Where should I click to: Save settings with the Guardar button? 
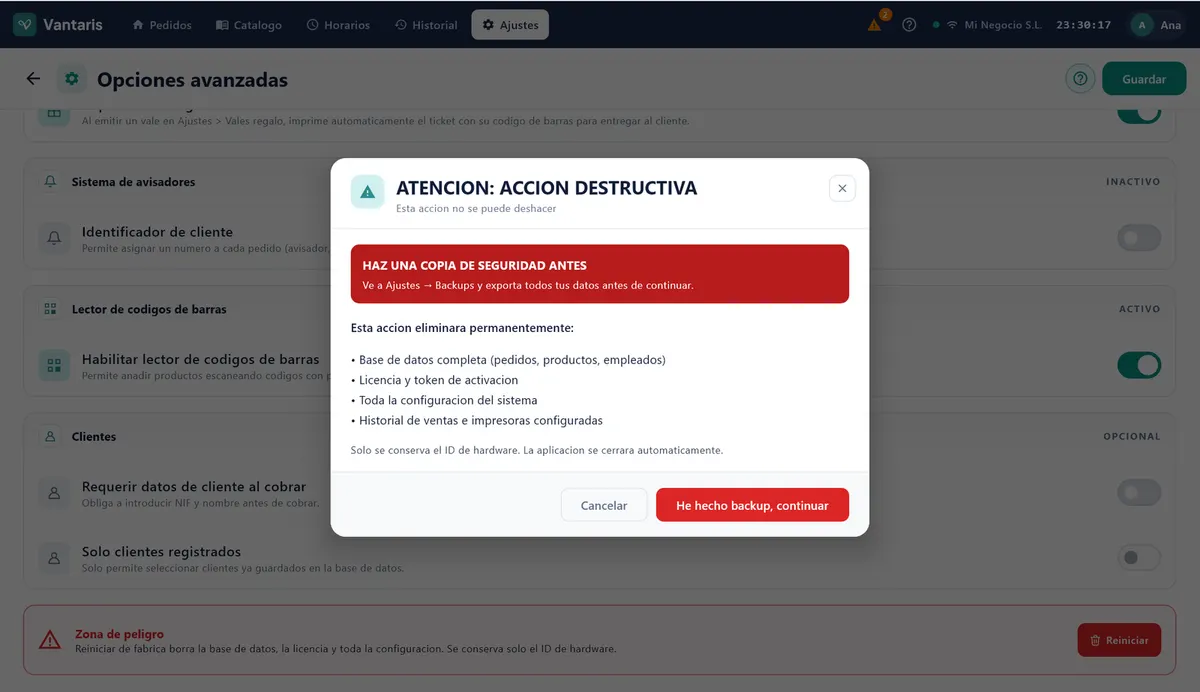pyautogui.click(x=1144, y=79)
